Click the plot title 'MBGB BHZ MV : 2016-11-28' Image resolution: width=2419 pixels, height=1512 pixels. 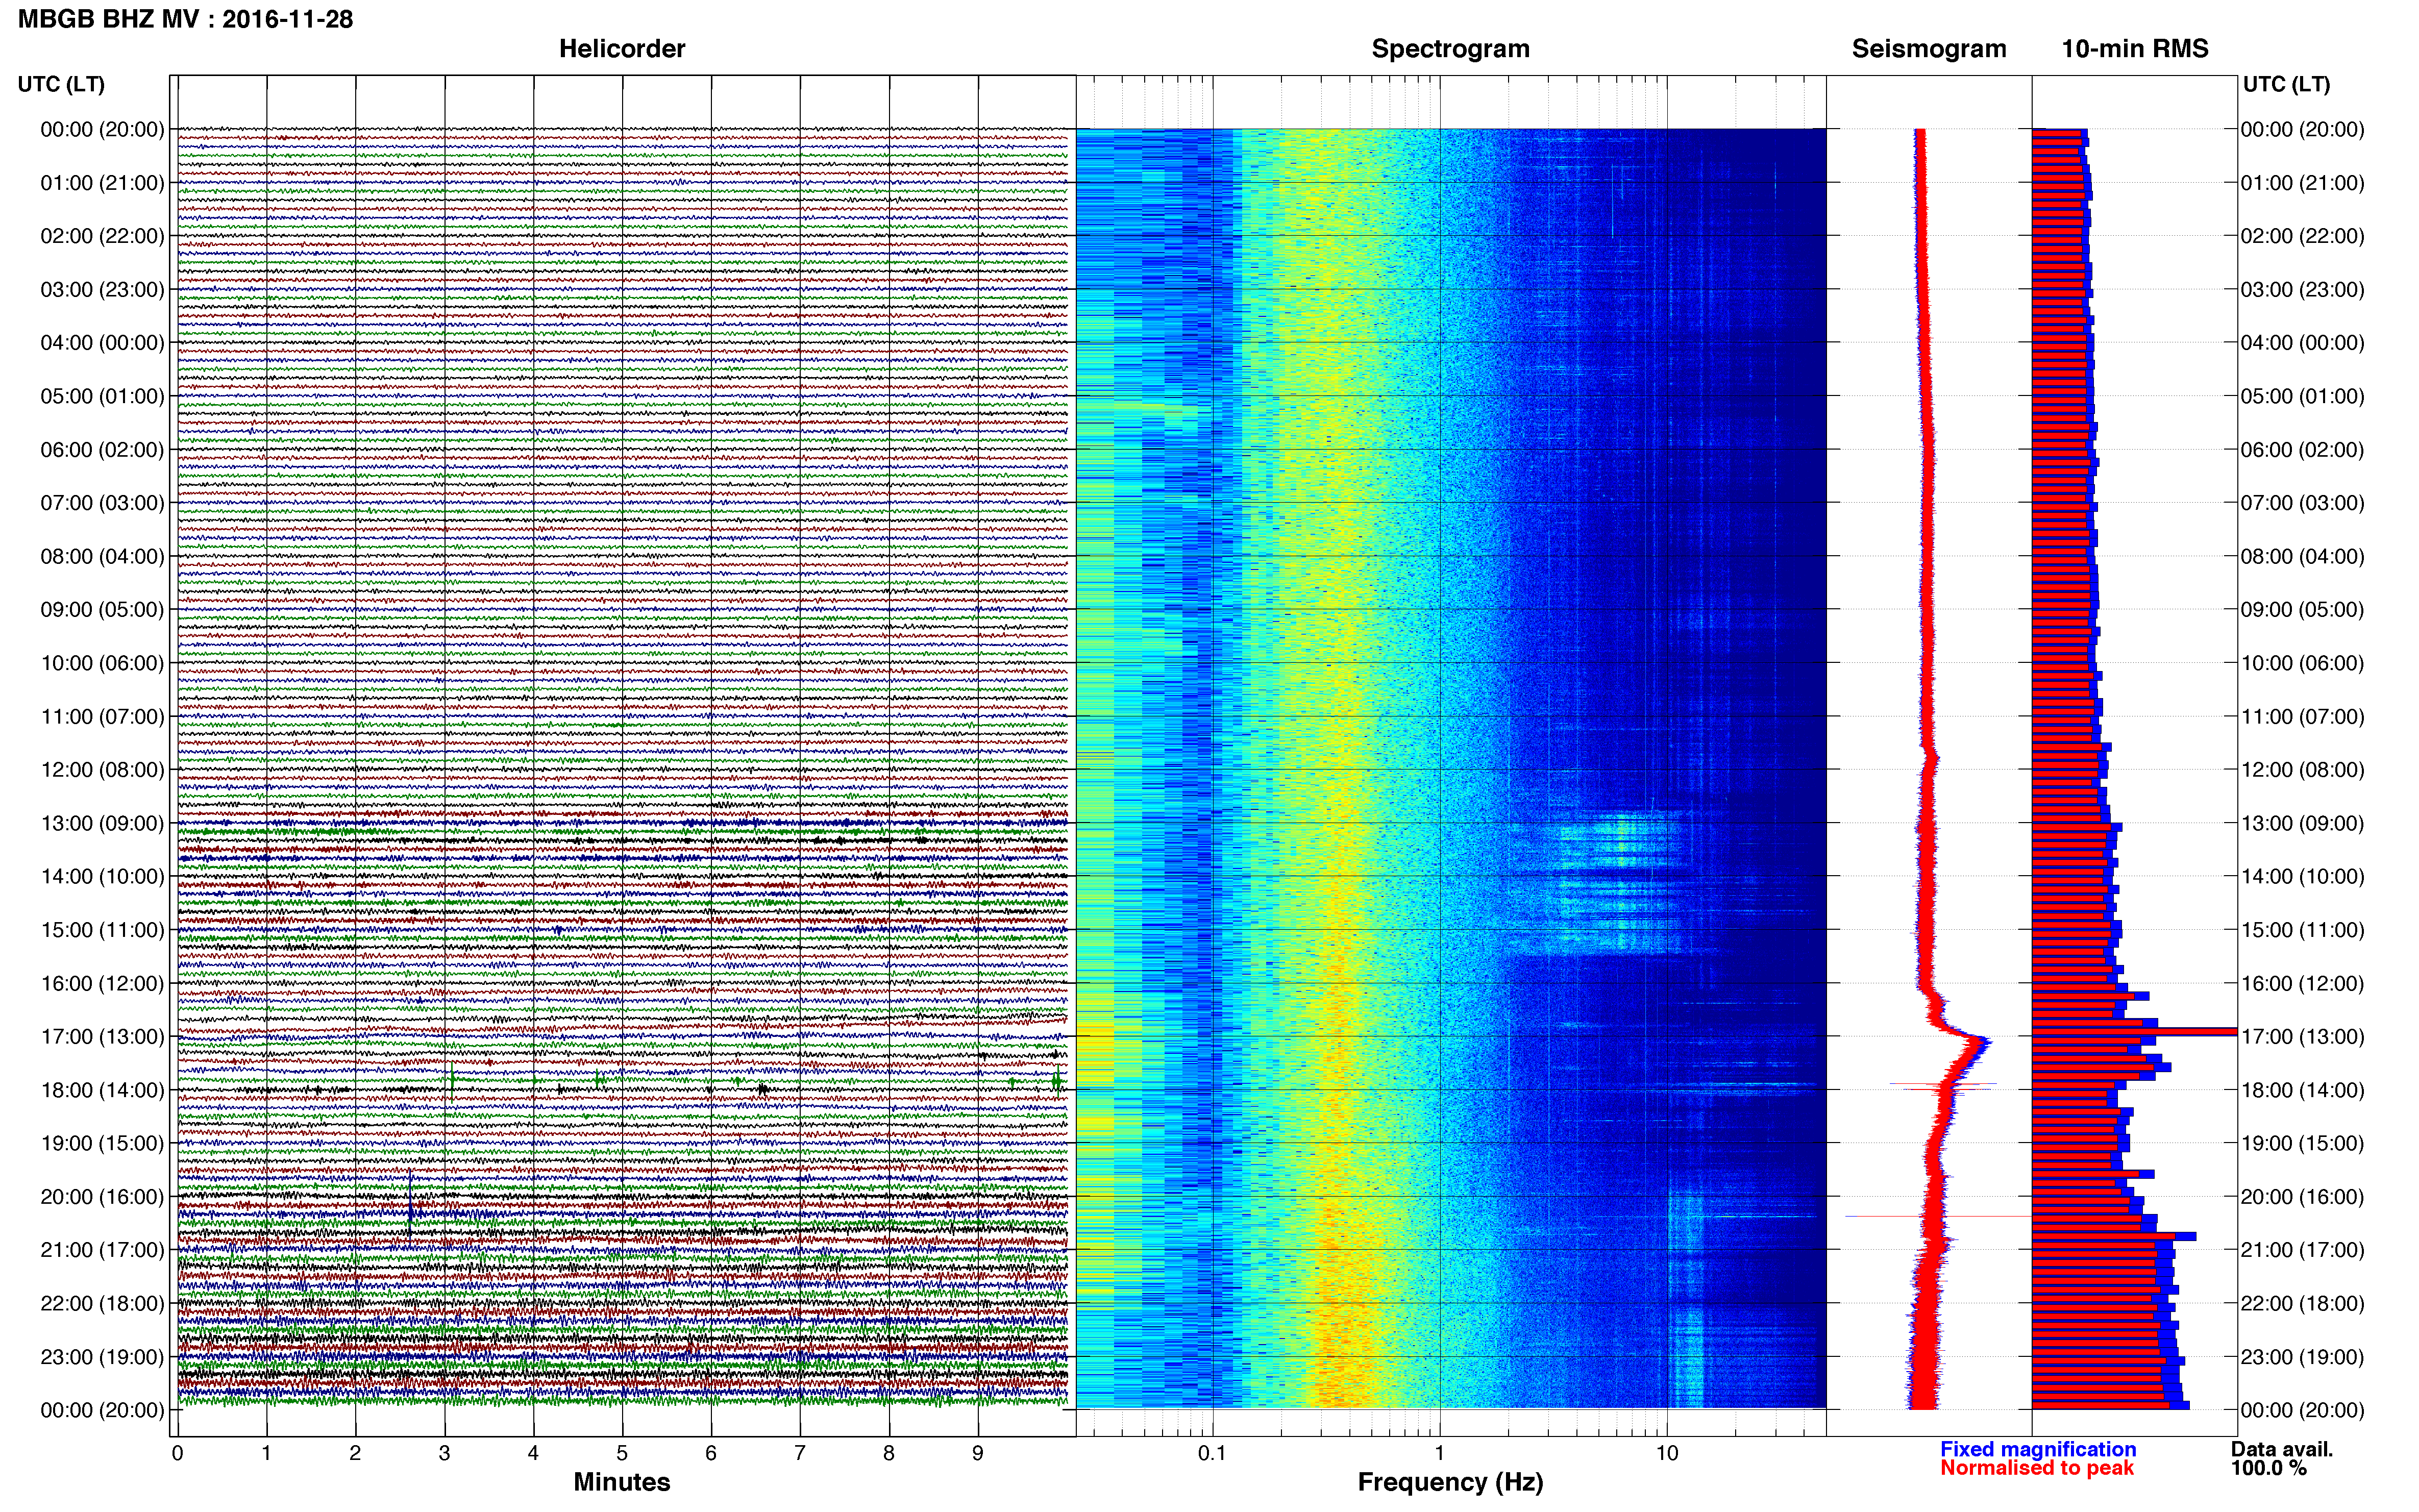click(185, 19)
